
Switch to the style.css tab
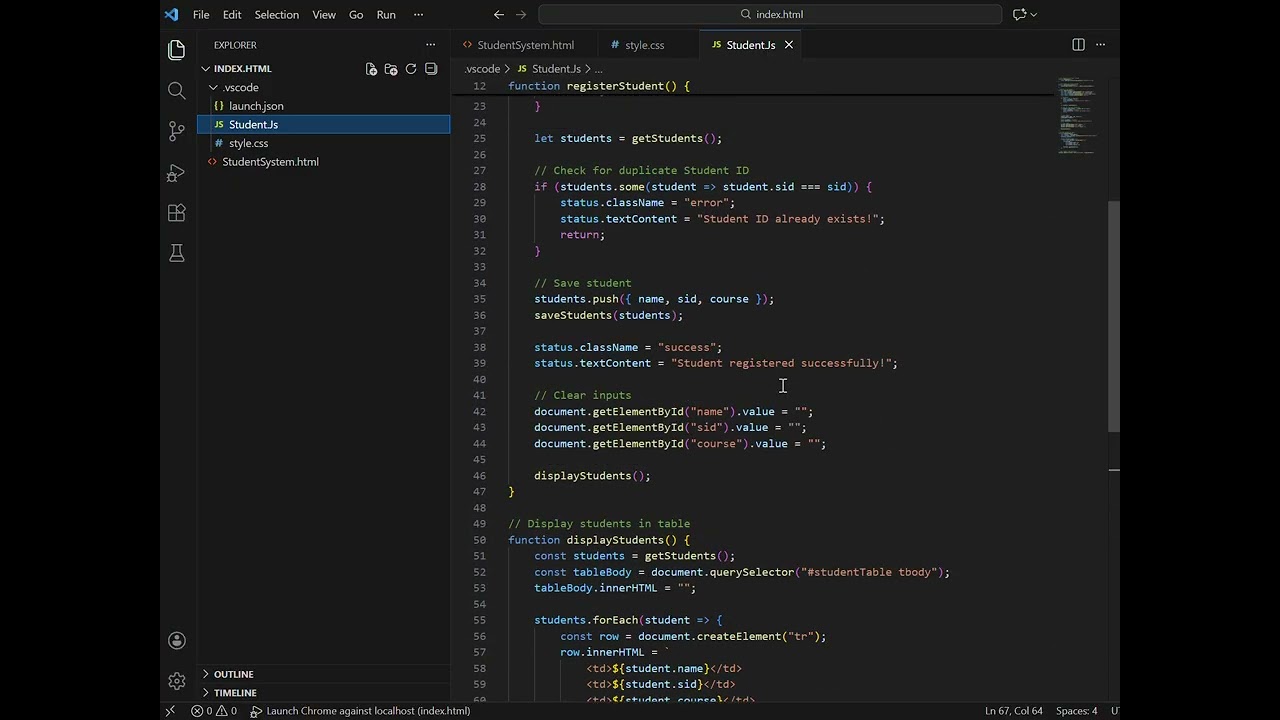click(645, 45)
